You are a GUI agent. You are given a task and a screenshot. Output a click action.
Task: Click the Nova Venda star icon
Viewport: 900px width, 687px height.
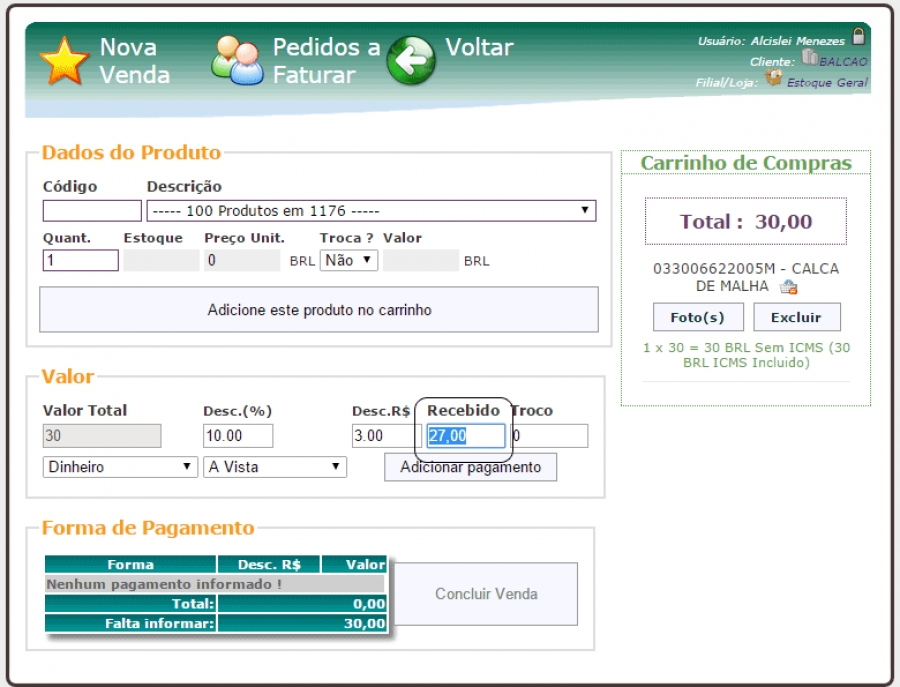(x=64, y=61)
